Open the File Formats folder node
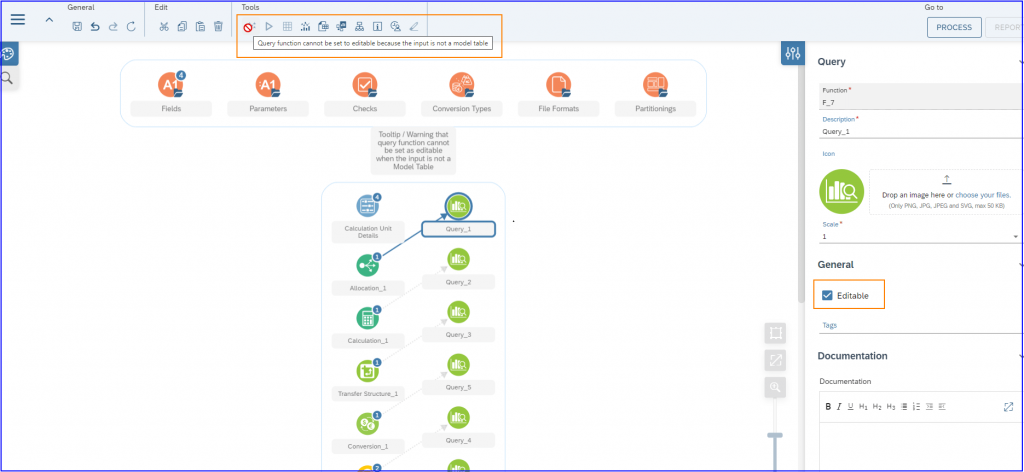Viewport: 1024px width, 472px height. pos(559,85)
